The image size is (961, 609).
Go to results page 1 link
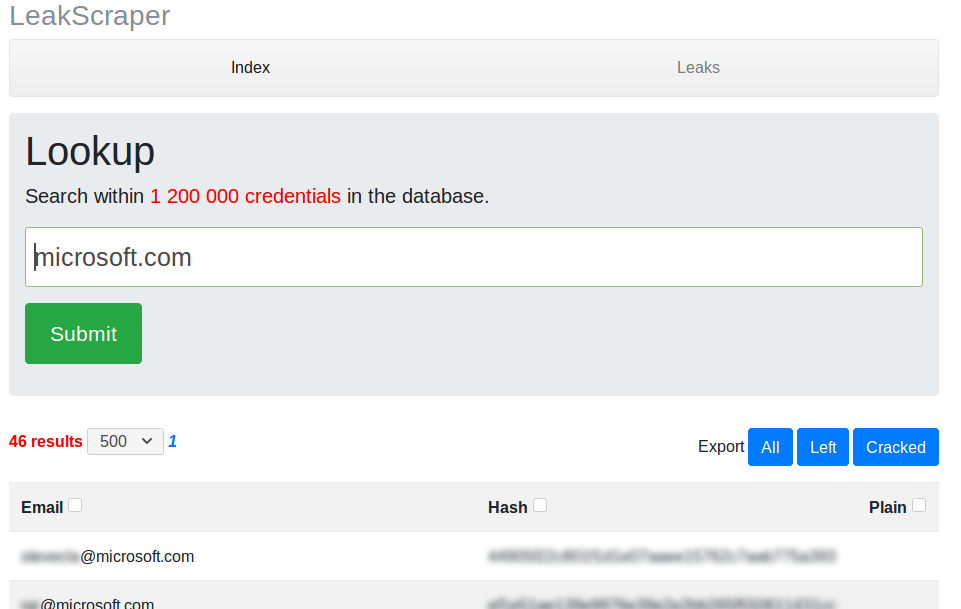[172, 441]
